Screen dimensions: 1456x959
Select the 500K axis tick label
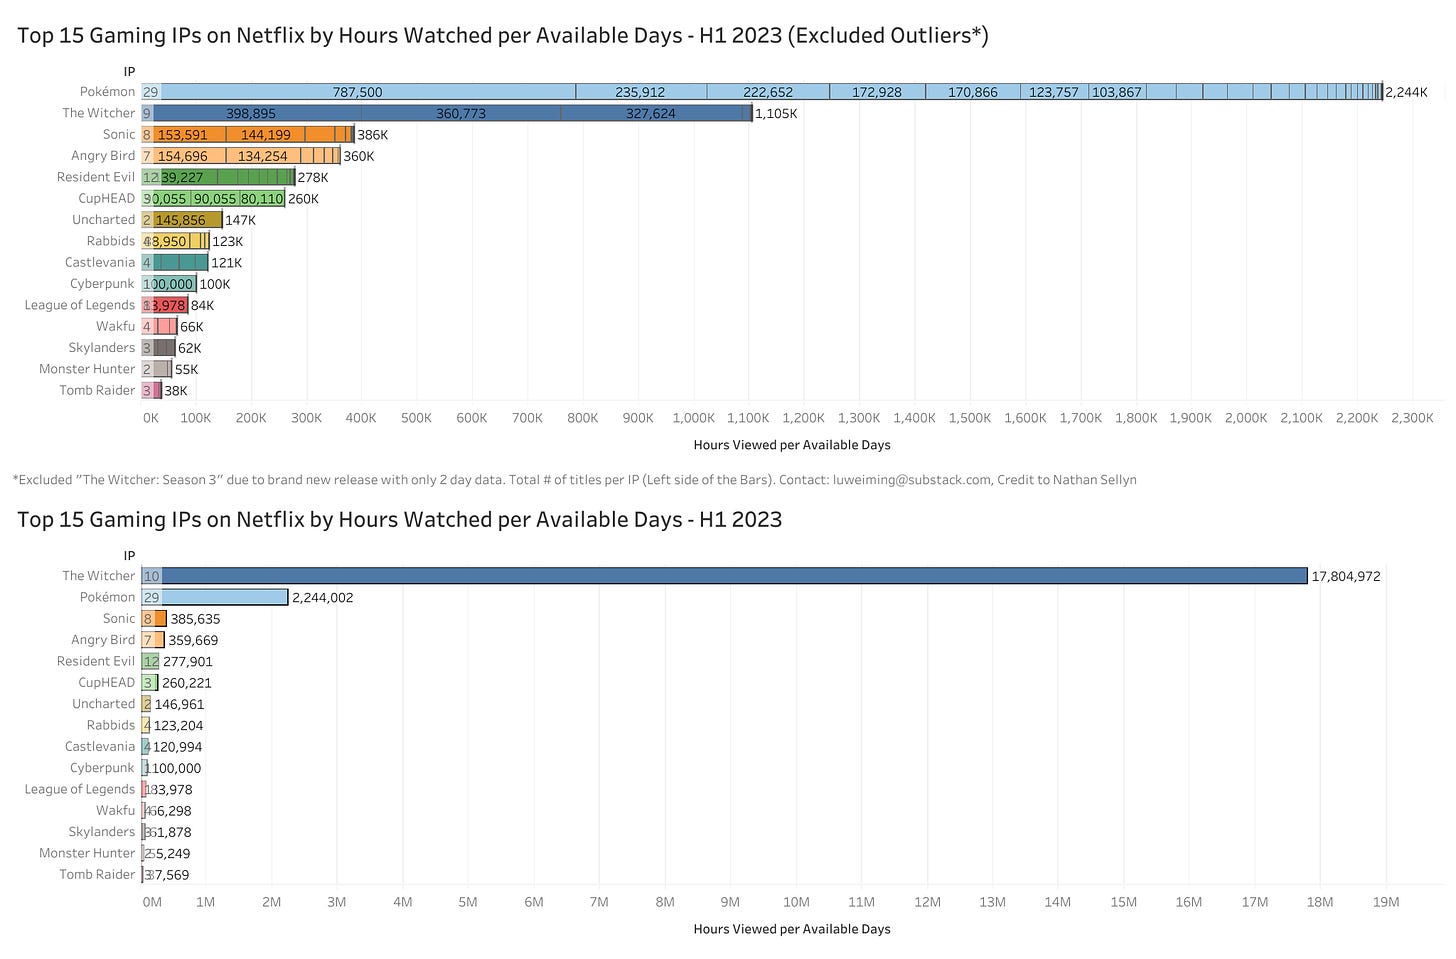click(x=416, y=418)
